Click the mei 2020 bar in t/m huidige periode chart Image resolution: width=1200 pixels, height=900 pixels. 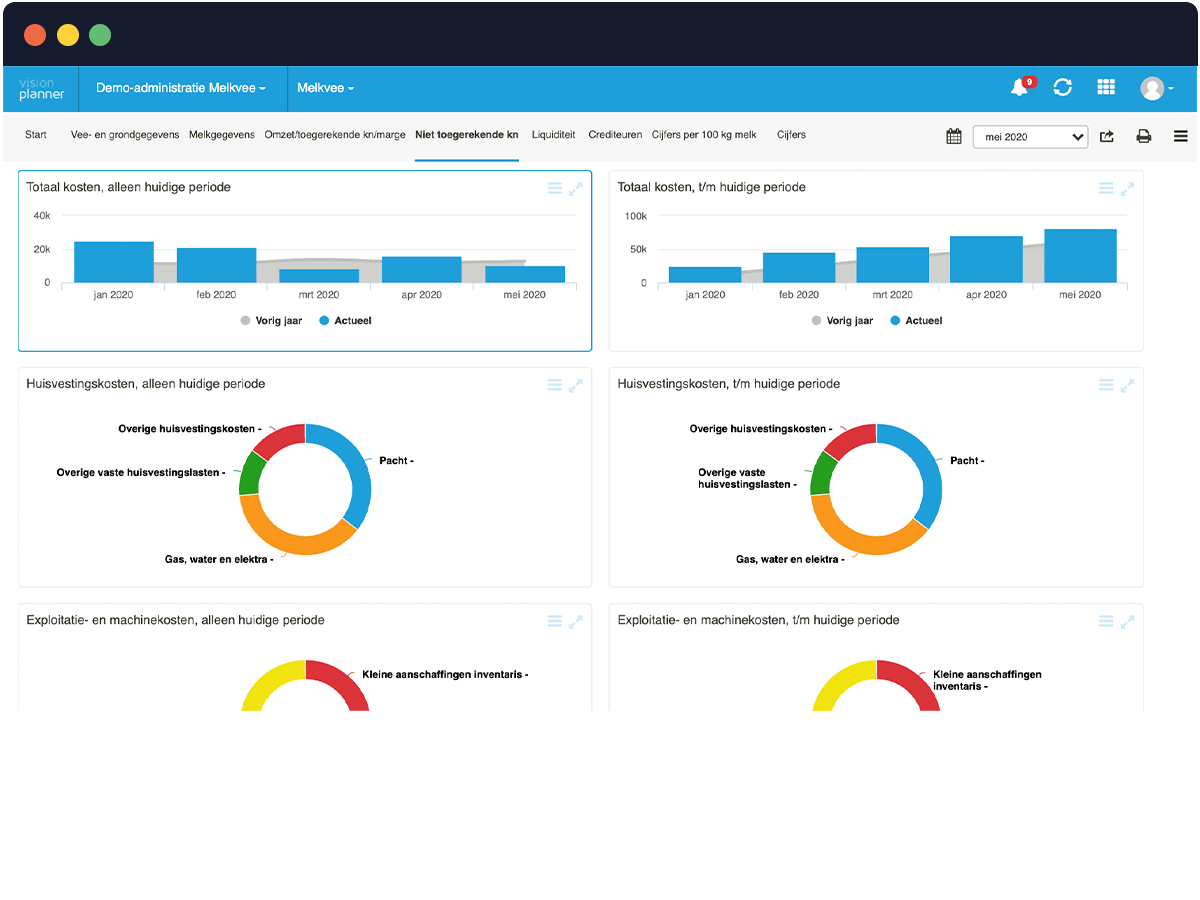[1080, 256]
